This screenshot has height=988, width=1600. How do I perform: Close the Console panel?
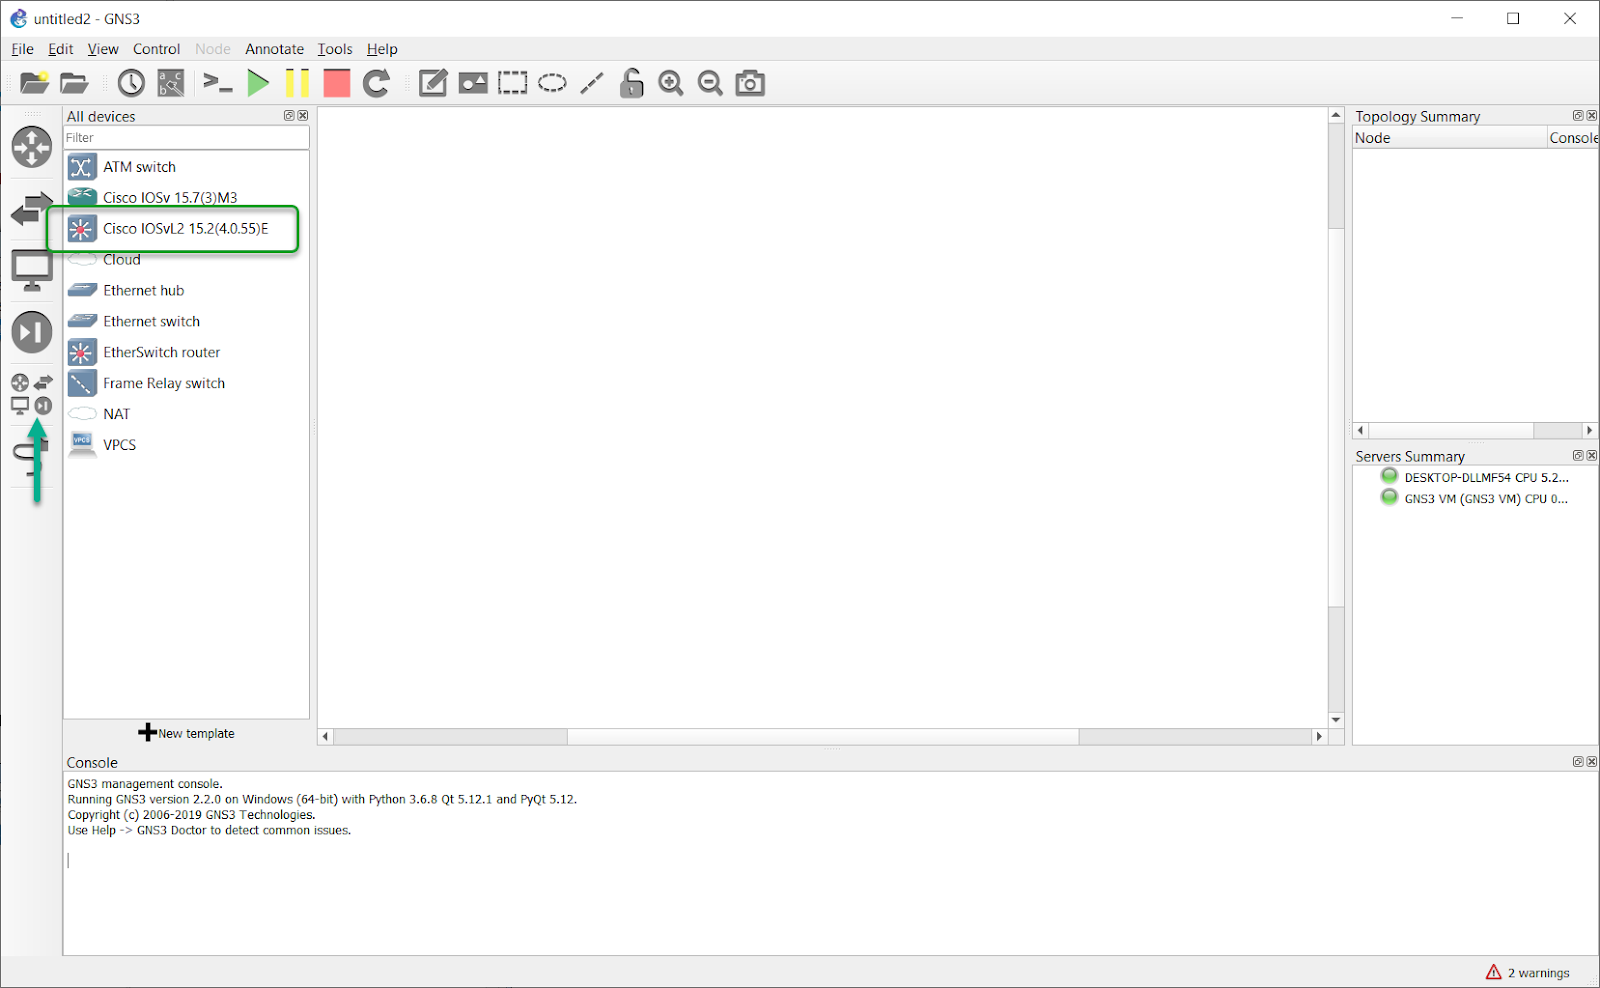[1592, 762]
